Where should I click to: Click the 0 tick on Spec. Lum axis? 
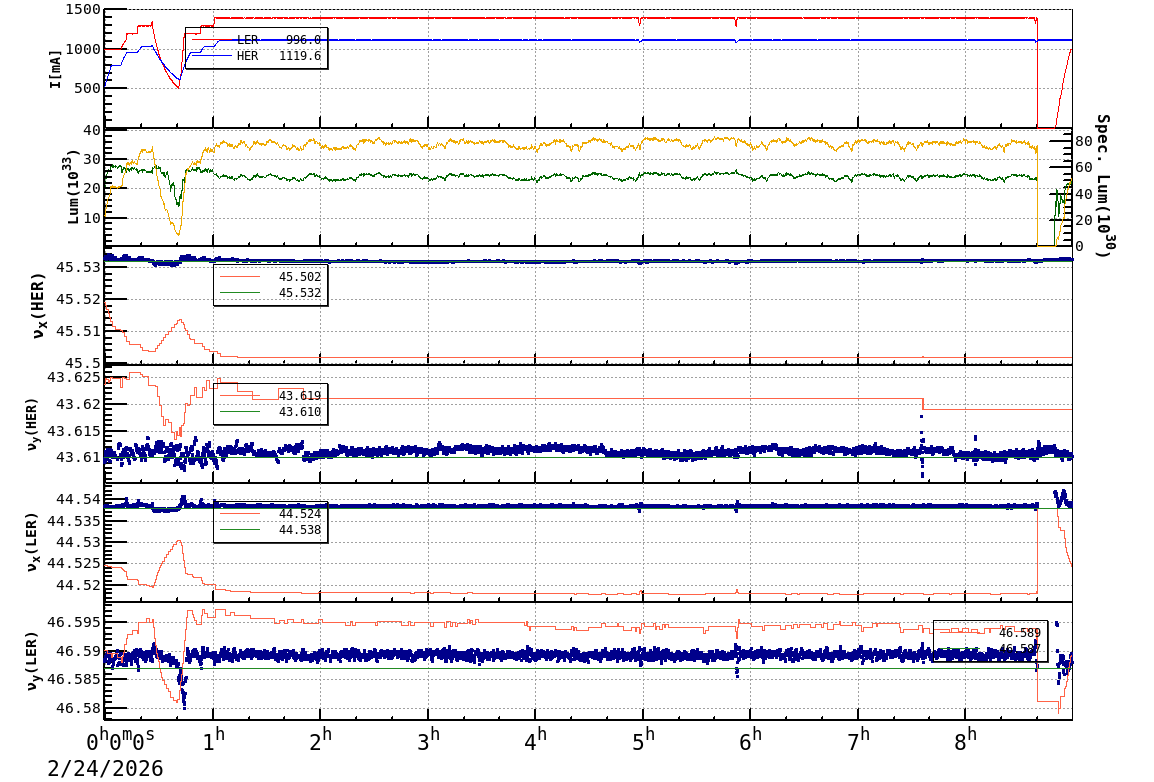(1080, 246)
